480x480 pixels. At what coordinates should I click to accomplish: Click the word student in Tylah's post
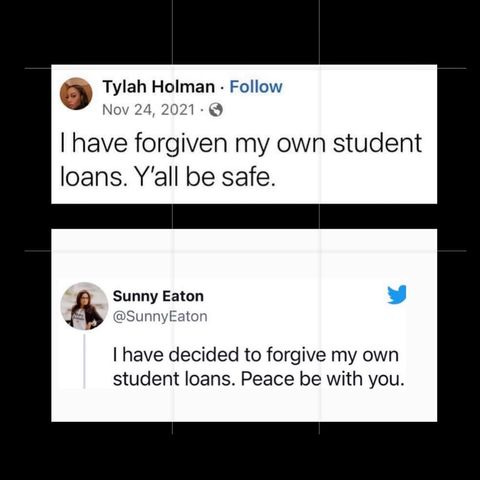pos(378,143)
